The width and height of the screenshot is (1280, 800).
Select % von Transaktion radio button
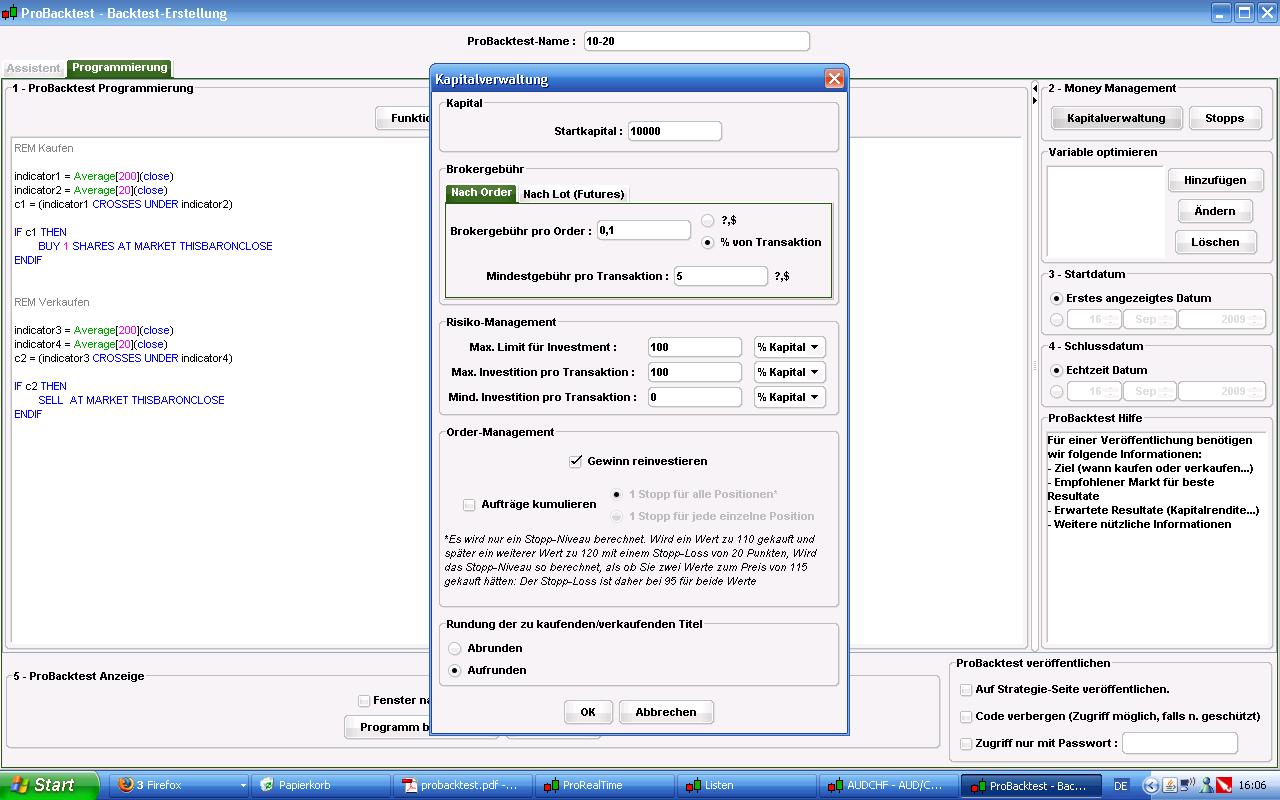tap(708, 242)
